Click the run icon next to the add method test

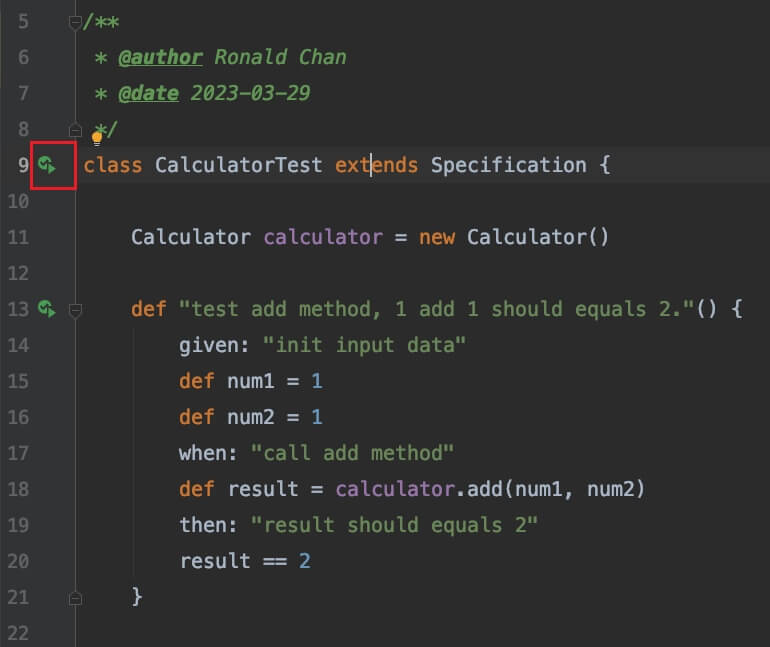[46, 309]
